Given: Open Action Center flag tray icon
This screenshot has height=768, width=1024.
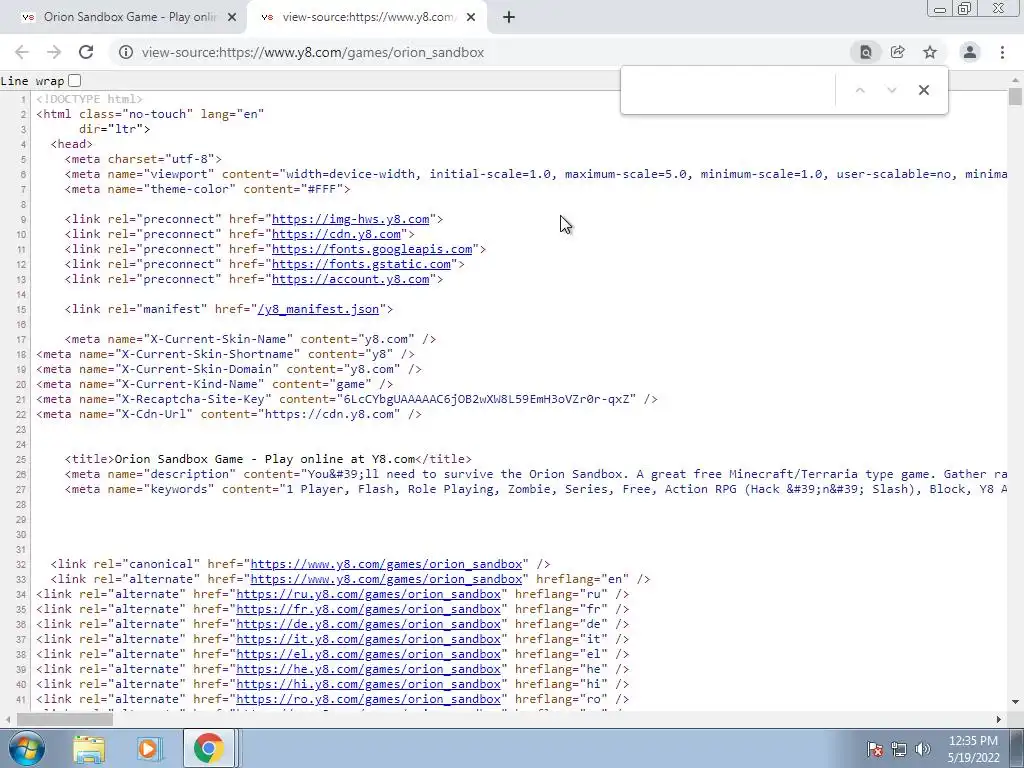Looking at the screenshot, I should 875,749.
